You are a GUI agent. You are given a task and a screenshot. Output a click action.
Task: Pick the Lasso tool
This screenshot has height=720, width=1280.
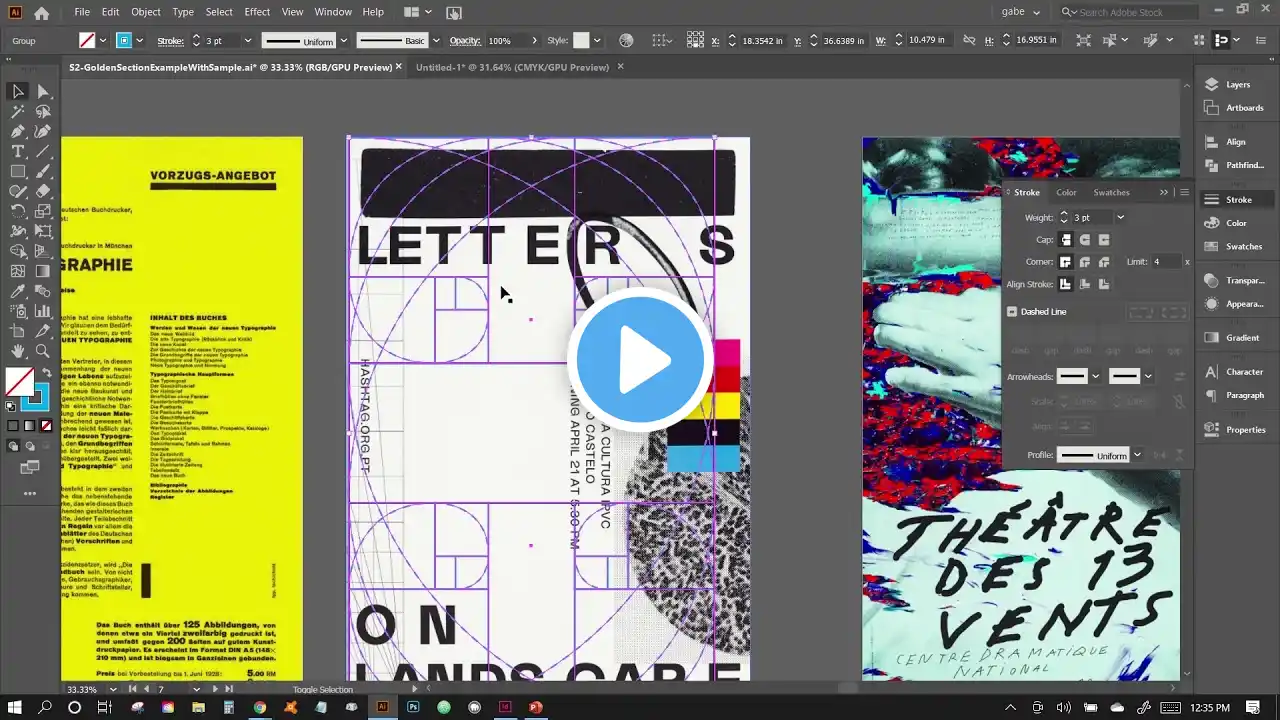pos(43,111)
